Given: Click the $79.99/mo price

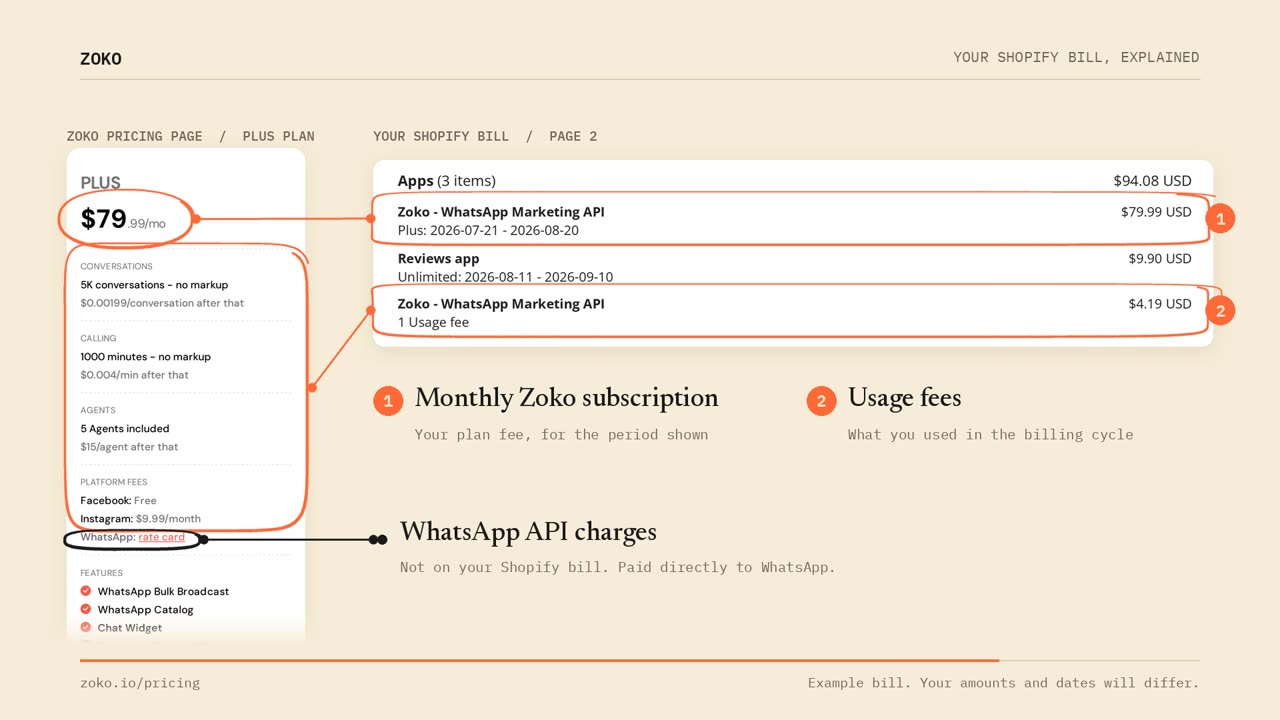Looking at the screenshot, I should coord(123,219).
